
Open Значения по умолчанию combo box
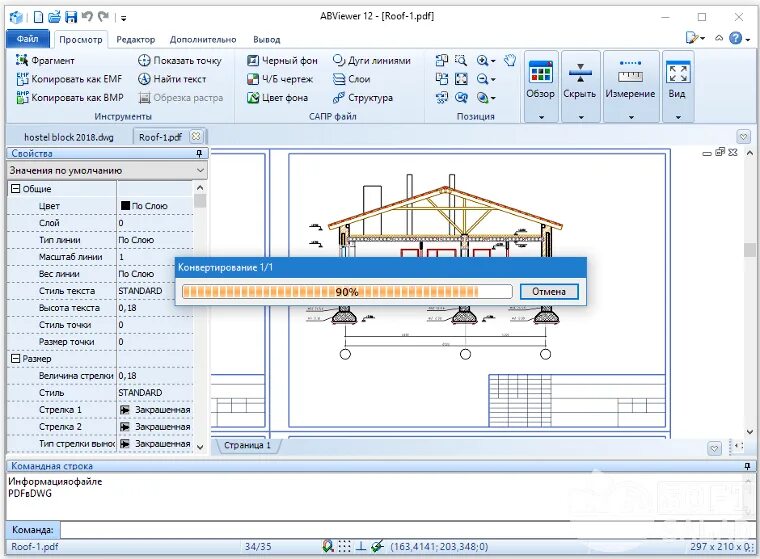click(x=107, y=171)
